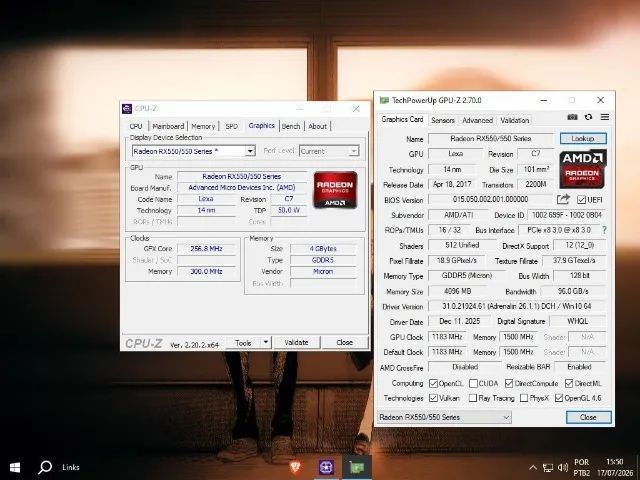The width and height of the screenshot is (640, 480).
Task: Click the Close button in CPU-Z
Action: pyautogui.click(x=344, y=342)
